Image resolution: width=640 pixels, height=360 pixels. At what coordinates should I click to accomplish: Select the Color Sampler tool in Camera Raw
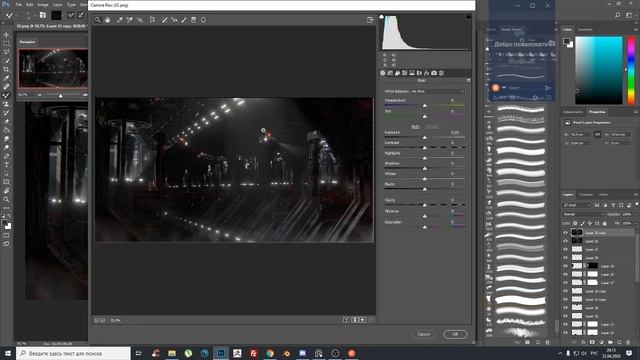coord(129,20)
